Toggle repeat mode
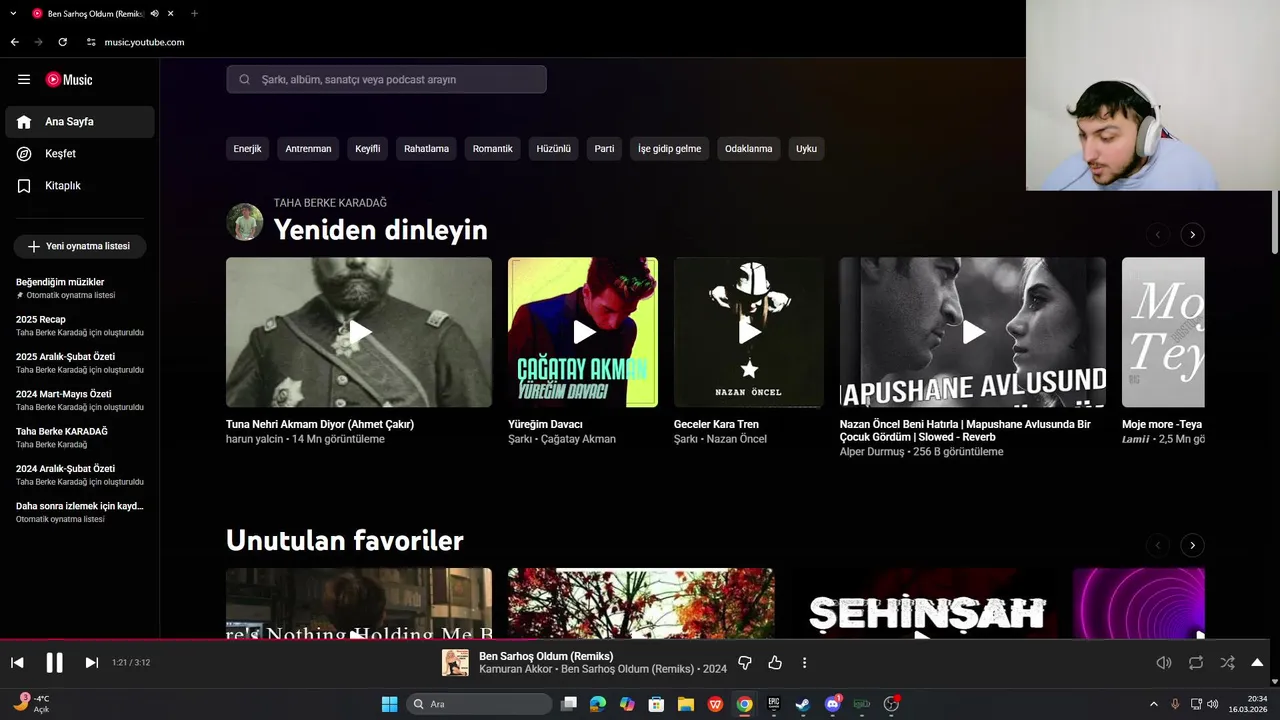1280x720 pixels. 1196,662
